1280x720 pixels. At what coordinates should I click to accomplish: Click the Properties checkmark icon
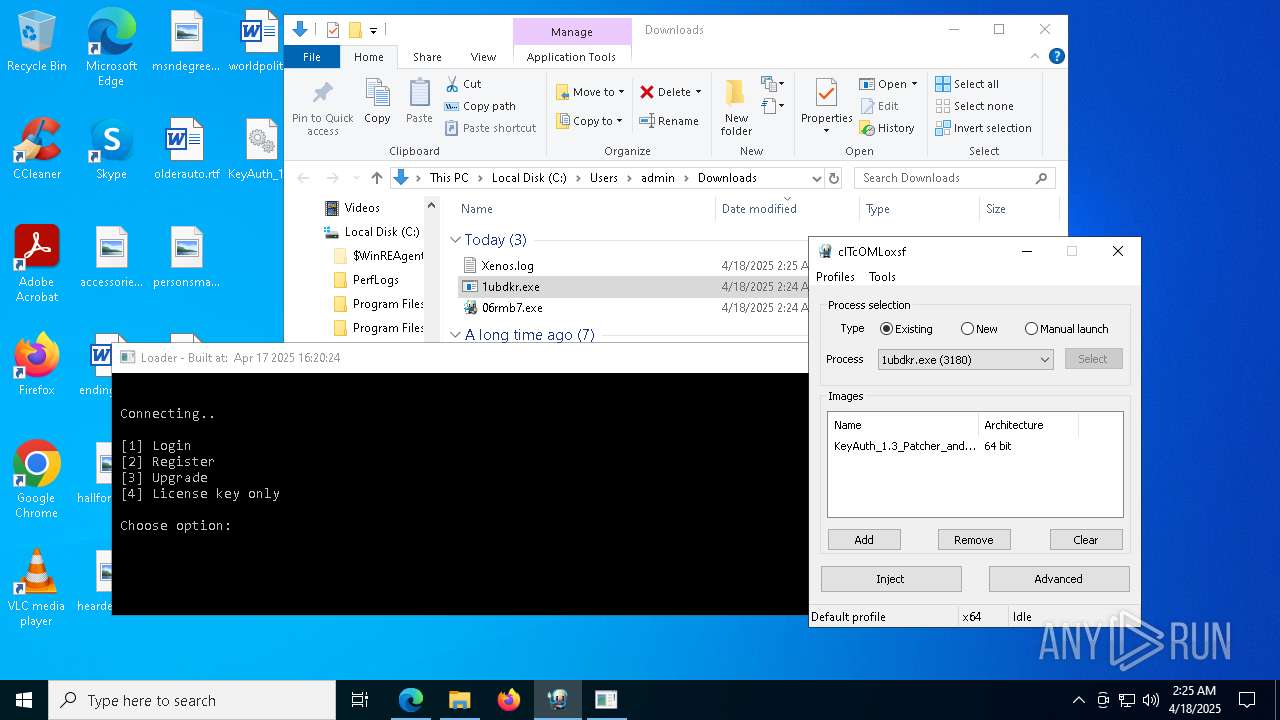[826, 94]
